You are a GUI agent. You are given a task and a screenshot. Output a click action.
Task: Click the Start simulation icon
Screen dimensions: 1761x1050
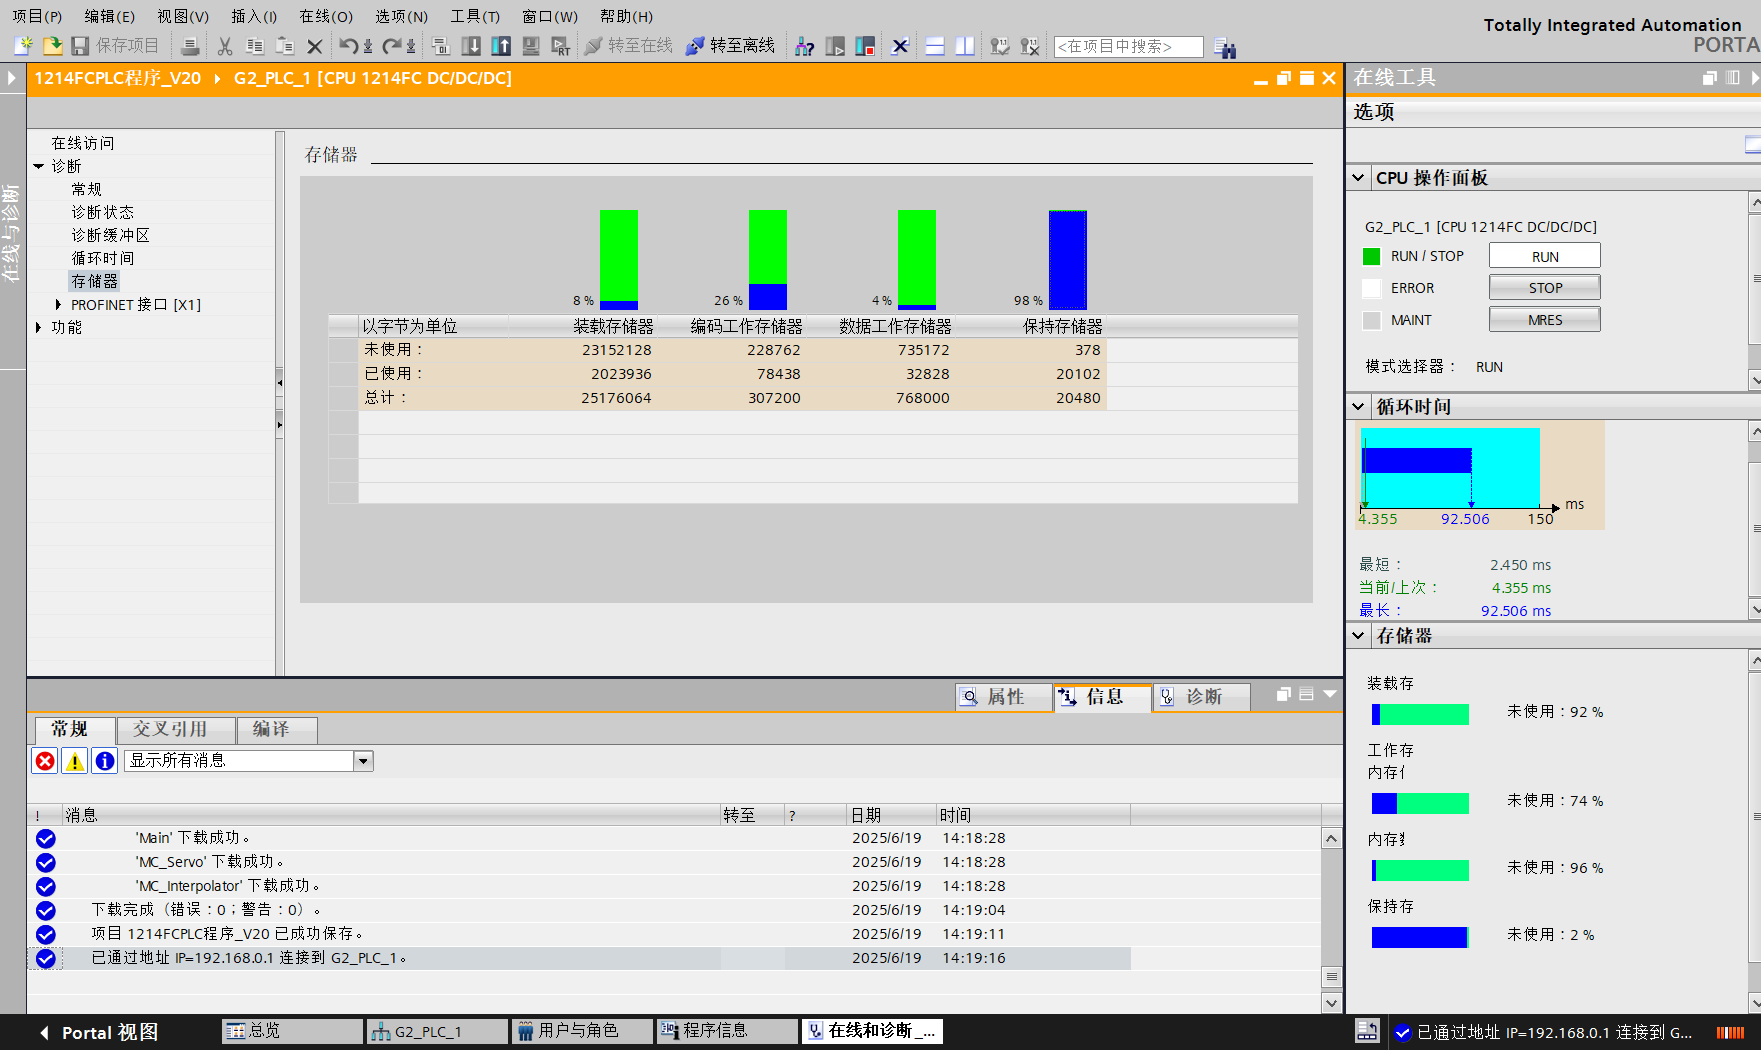[531, 46]
